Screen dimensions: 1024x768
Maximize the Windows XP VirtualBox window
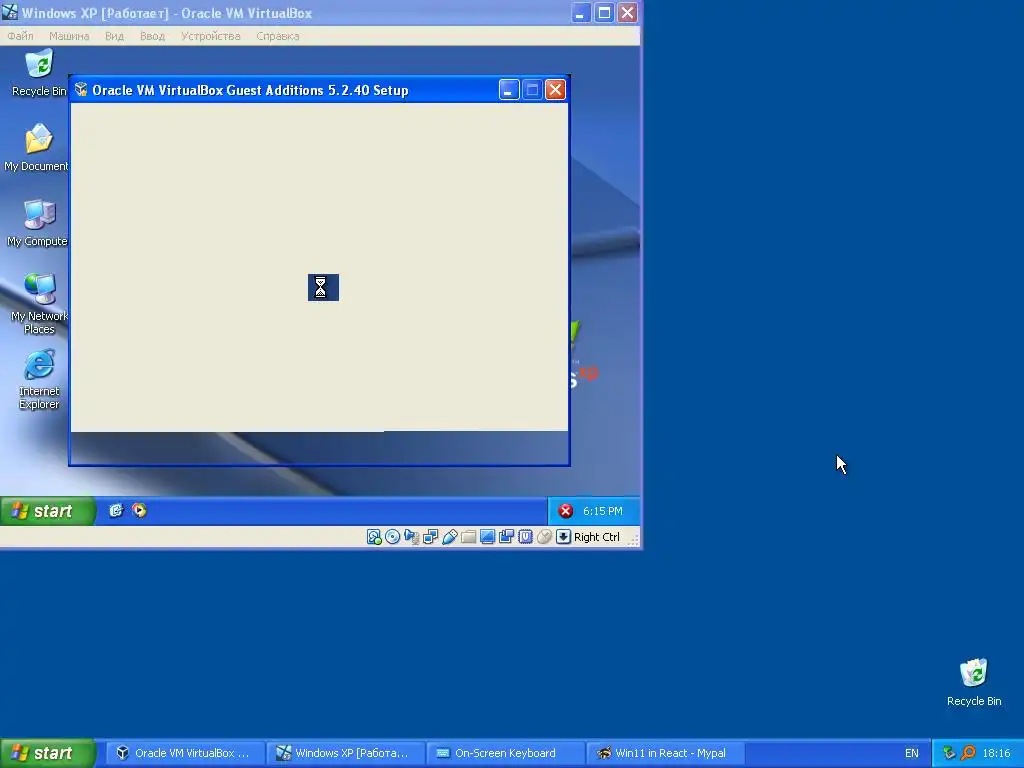604,12
